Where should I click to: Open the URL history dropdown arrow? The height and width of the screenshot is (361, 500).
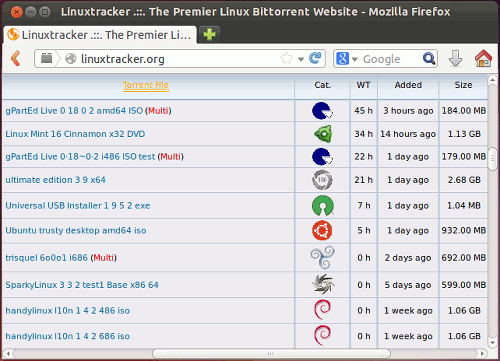301,59
